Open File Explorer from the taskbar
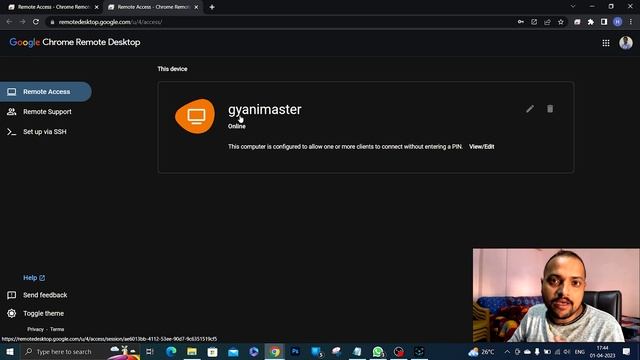Image resolution: width=640 pixels, height=360 pixels. tap(192, 351)
